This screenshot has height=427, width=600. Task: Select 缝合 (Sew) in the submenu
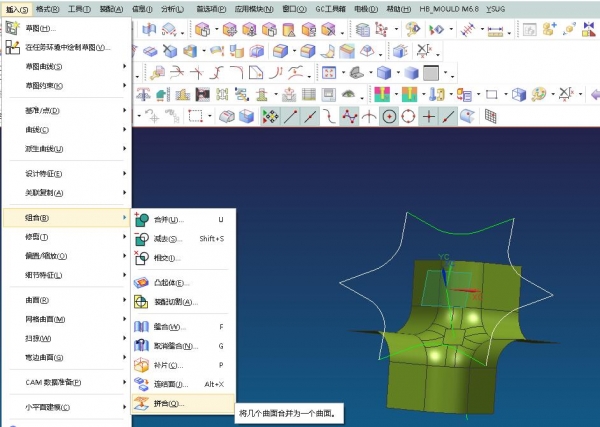168,327
